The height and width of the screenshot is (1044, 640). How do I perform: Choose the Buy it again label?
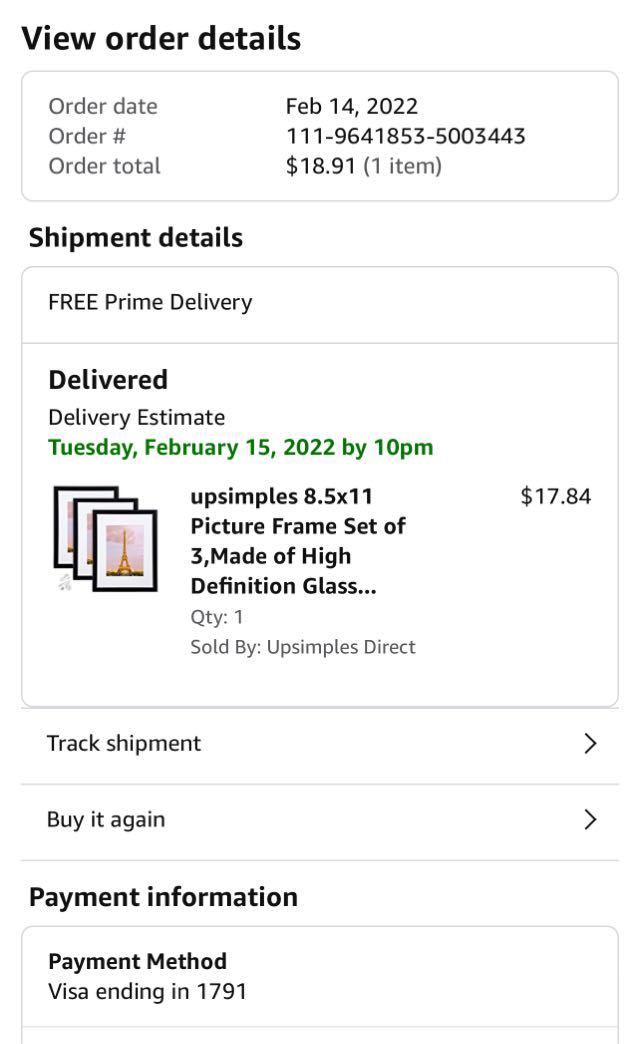click(x=106, y=820)
